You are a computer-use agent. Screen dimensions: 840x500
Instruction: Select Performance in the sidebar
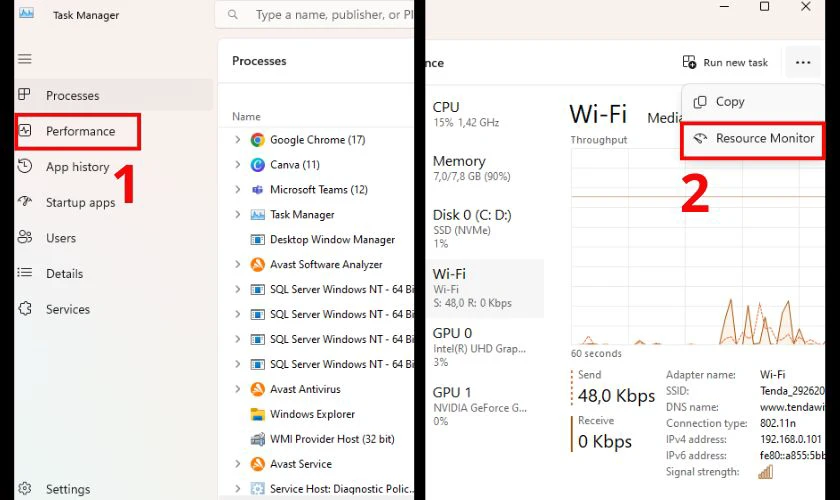[x=79, y=131]
